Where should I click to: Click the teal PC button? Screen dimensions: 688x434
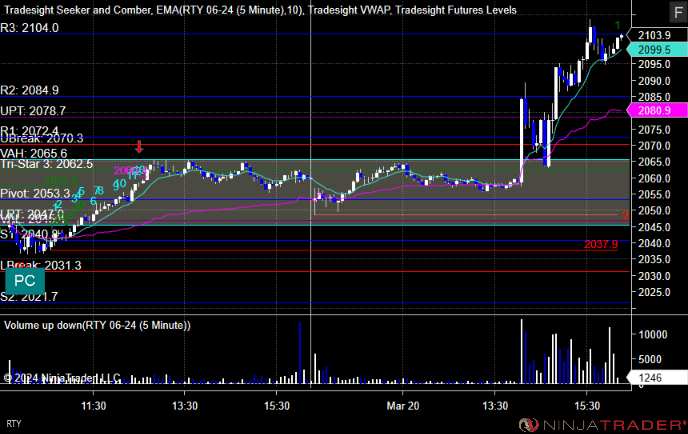click(25, 281)
